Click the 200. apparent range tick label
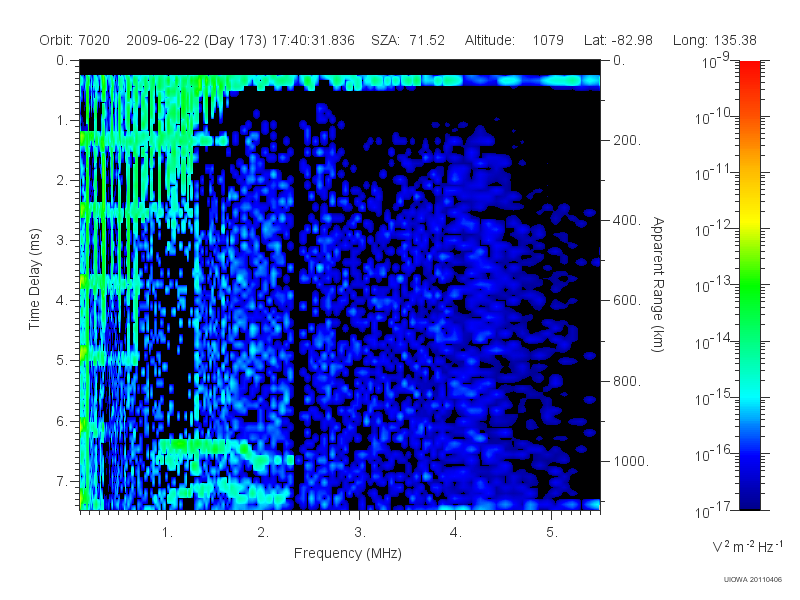 coord(627,140)
